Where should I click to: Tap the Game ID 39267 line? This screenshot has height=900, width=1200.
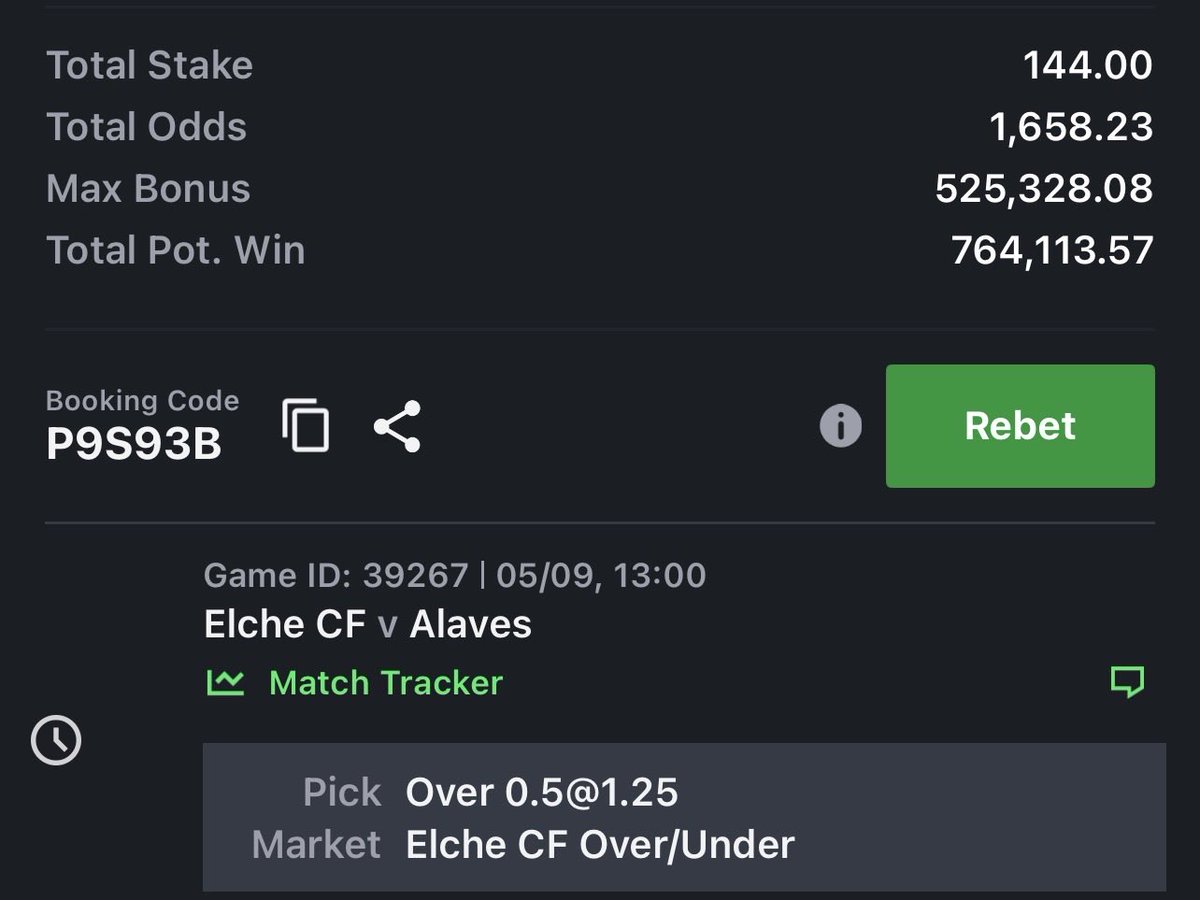click(455, 575)
